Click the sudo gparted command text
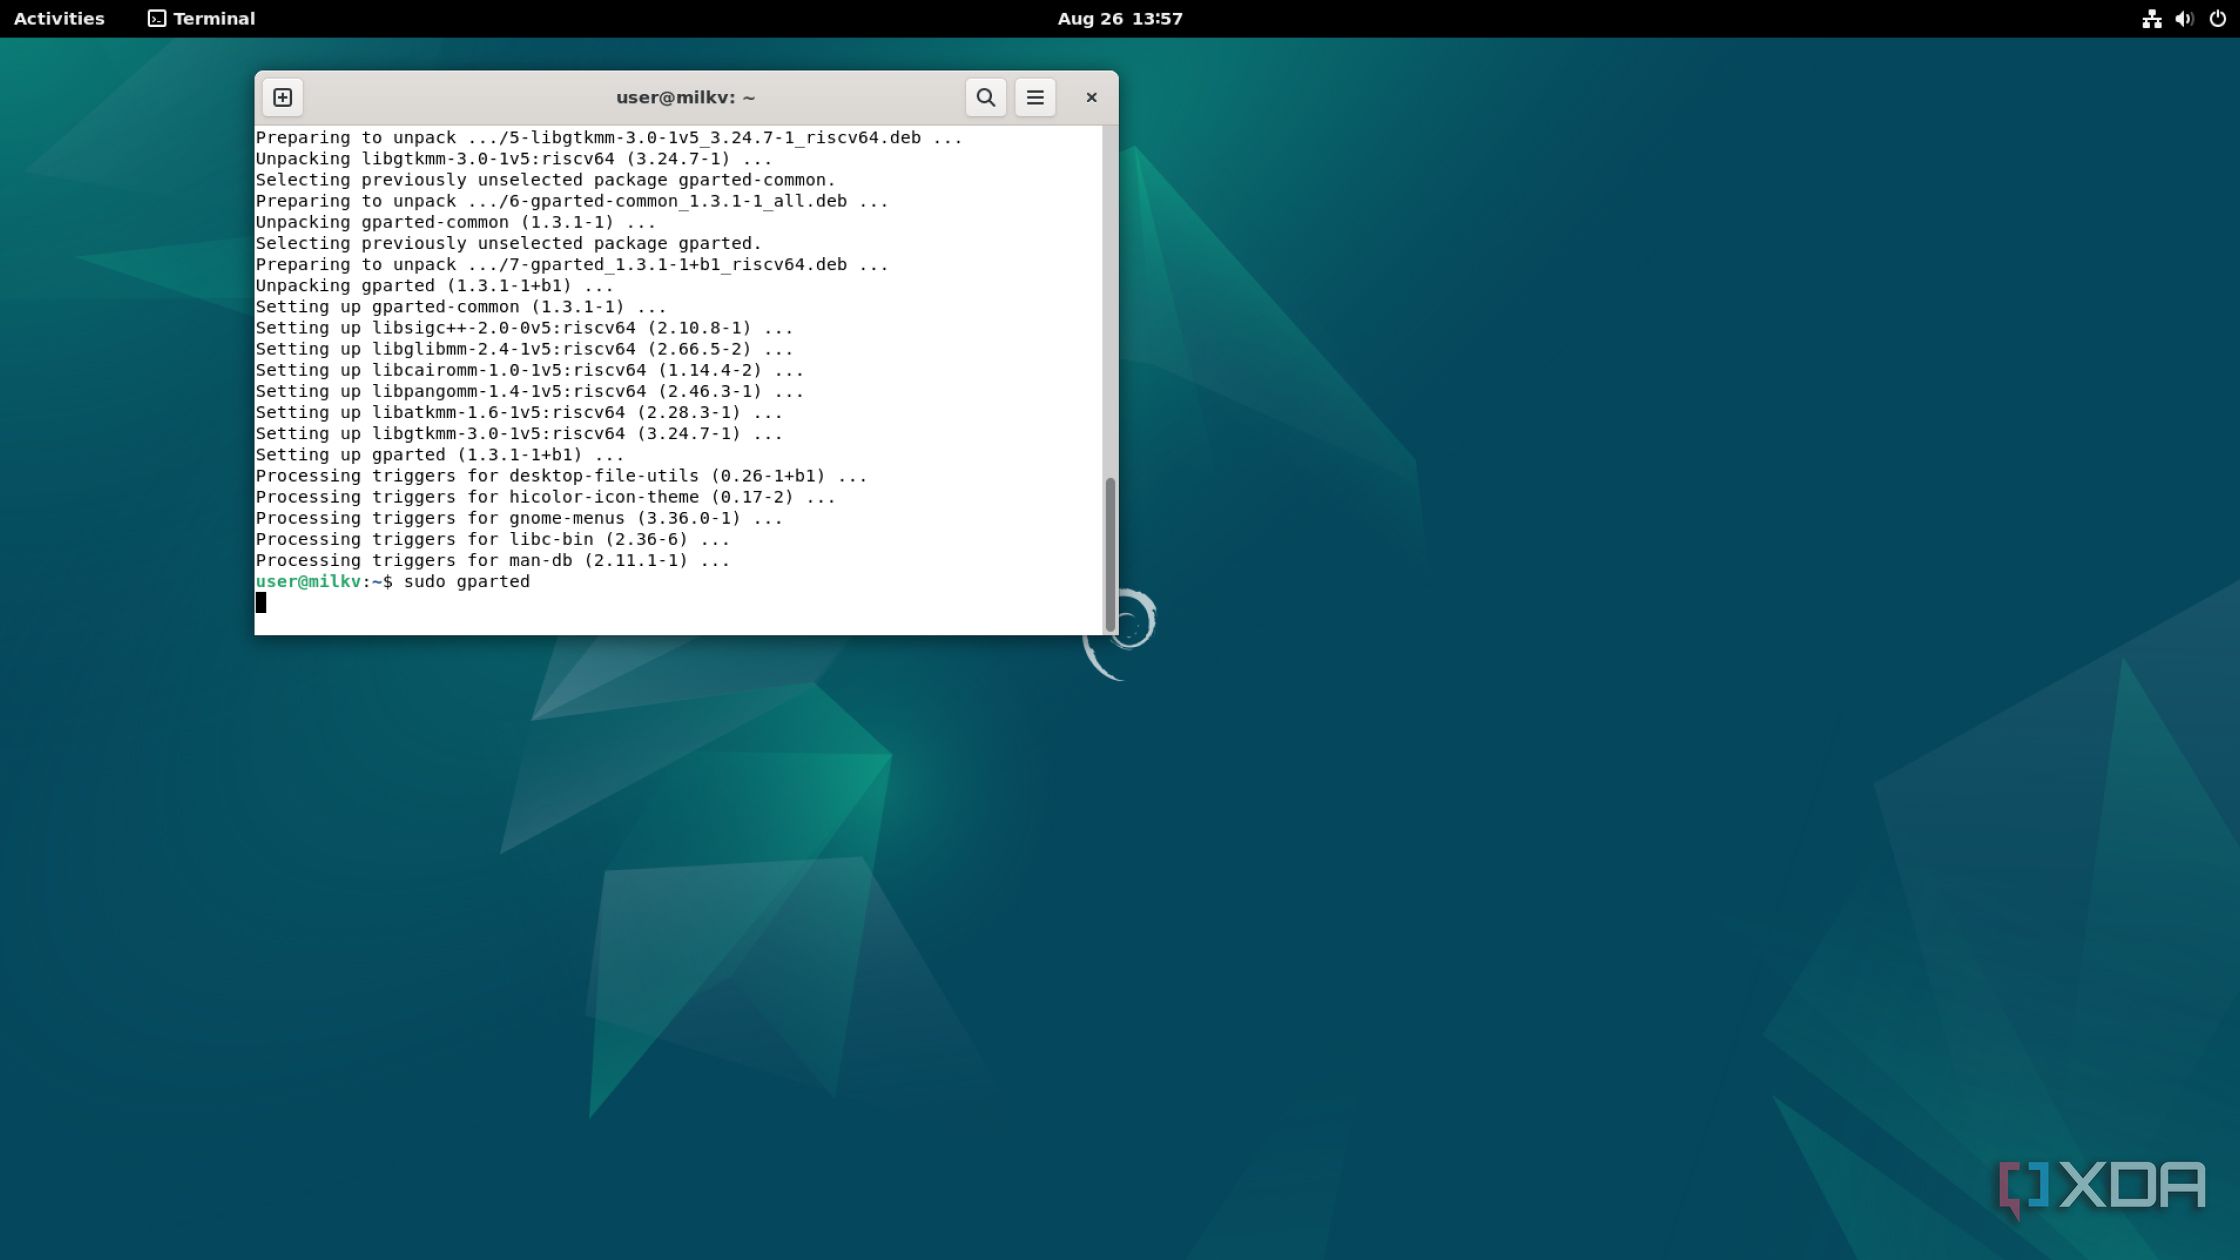 click(x=466, y=581)
